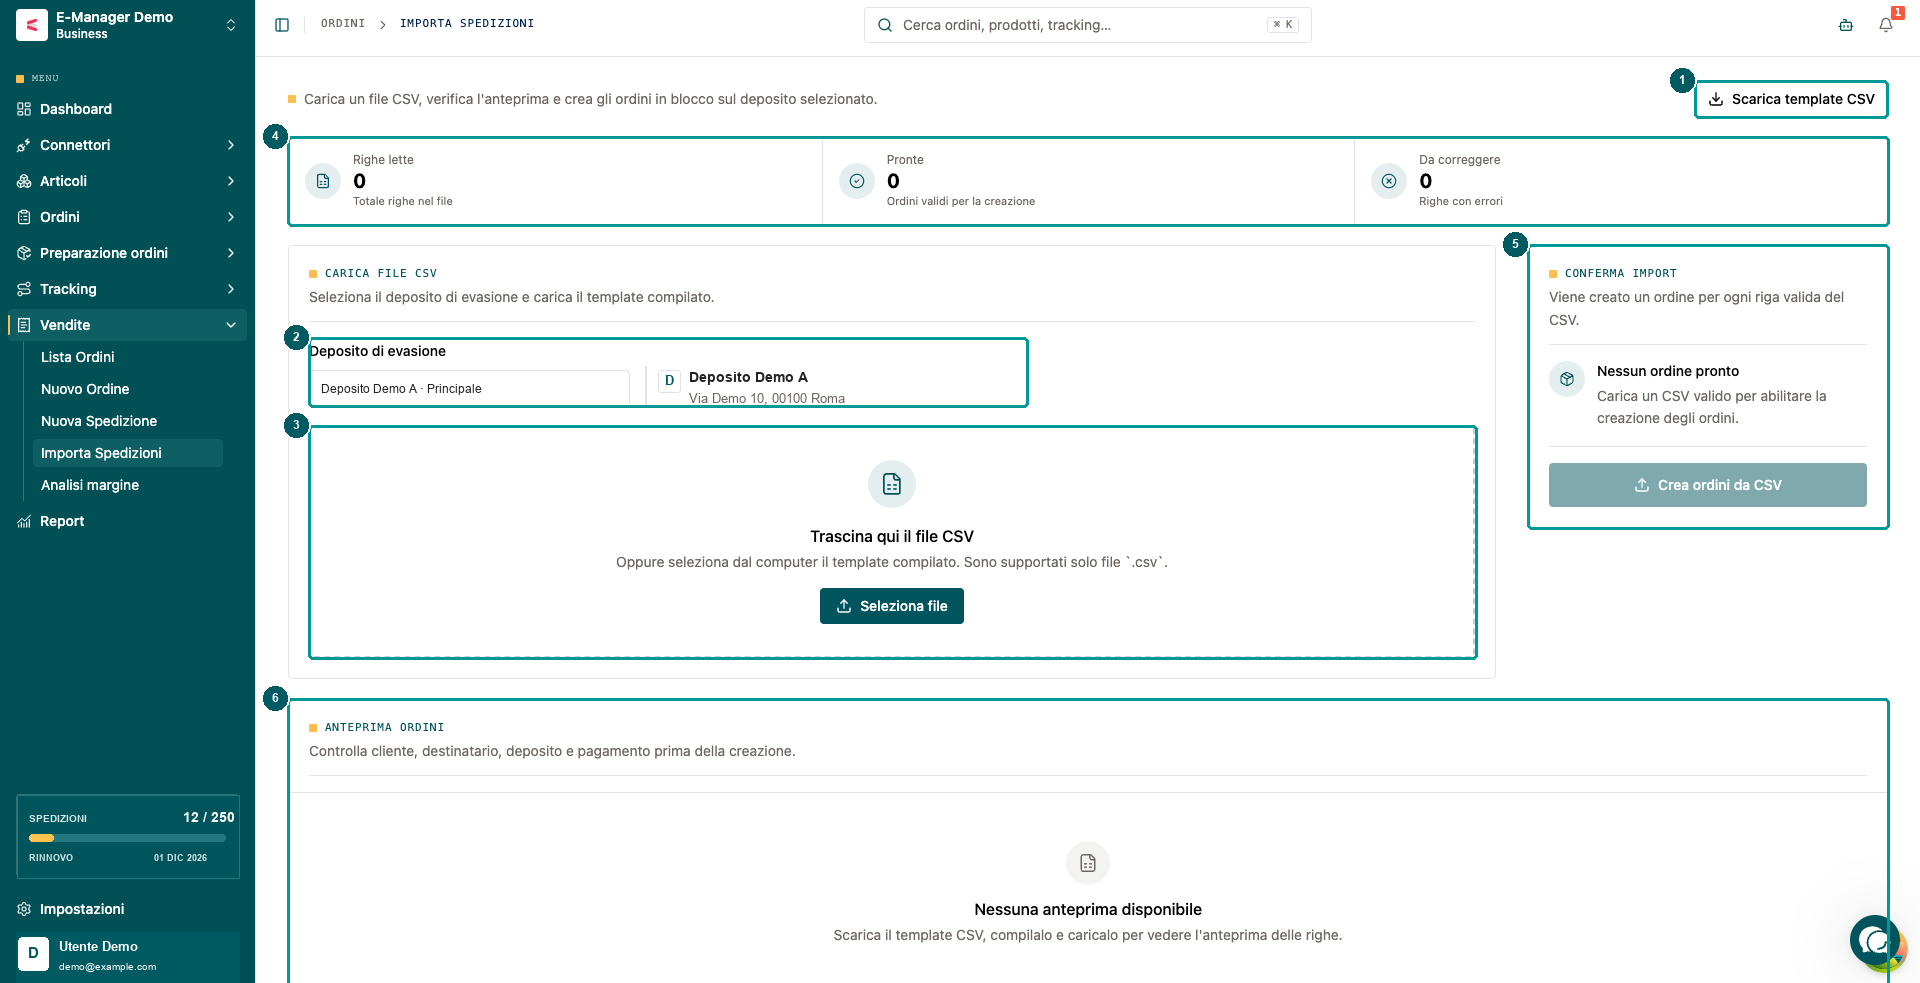
Task: Expand the Ordini sidebar menu
Action: tap(127, 217)
